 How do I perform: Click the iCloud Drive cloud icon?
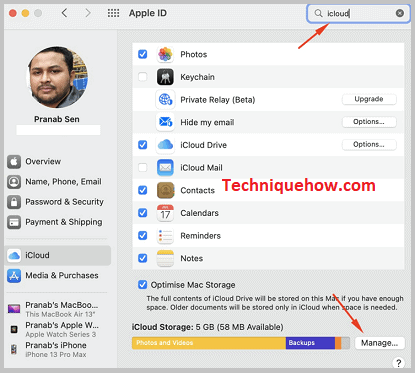165,145
